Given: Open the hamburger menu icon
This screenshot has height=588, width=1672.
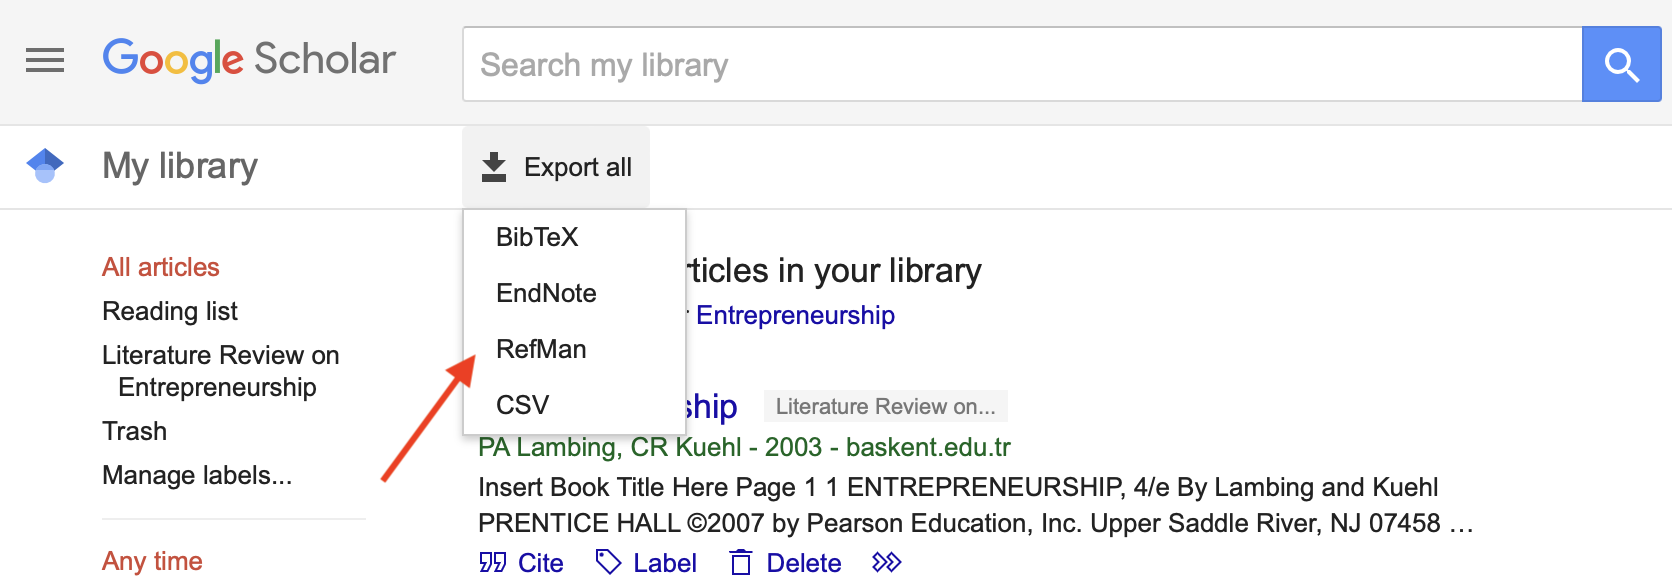Looking at the screenshot, I should pyautogui.click(x=45, y=61).
